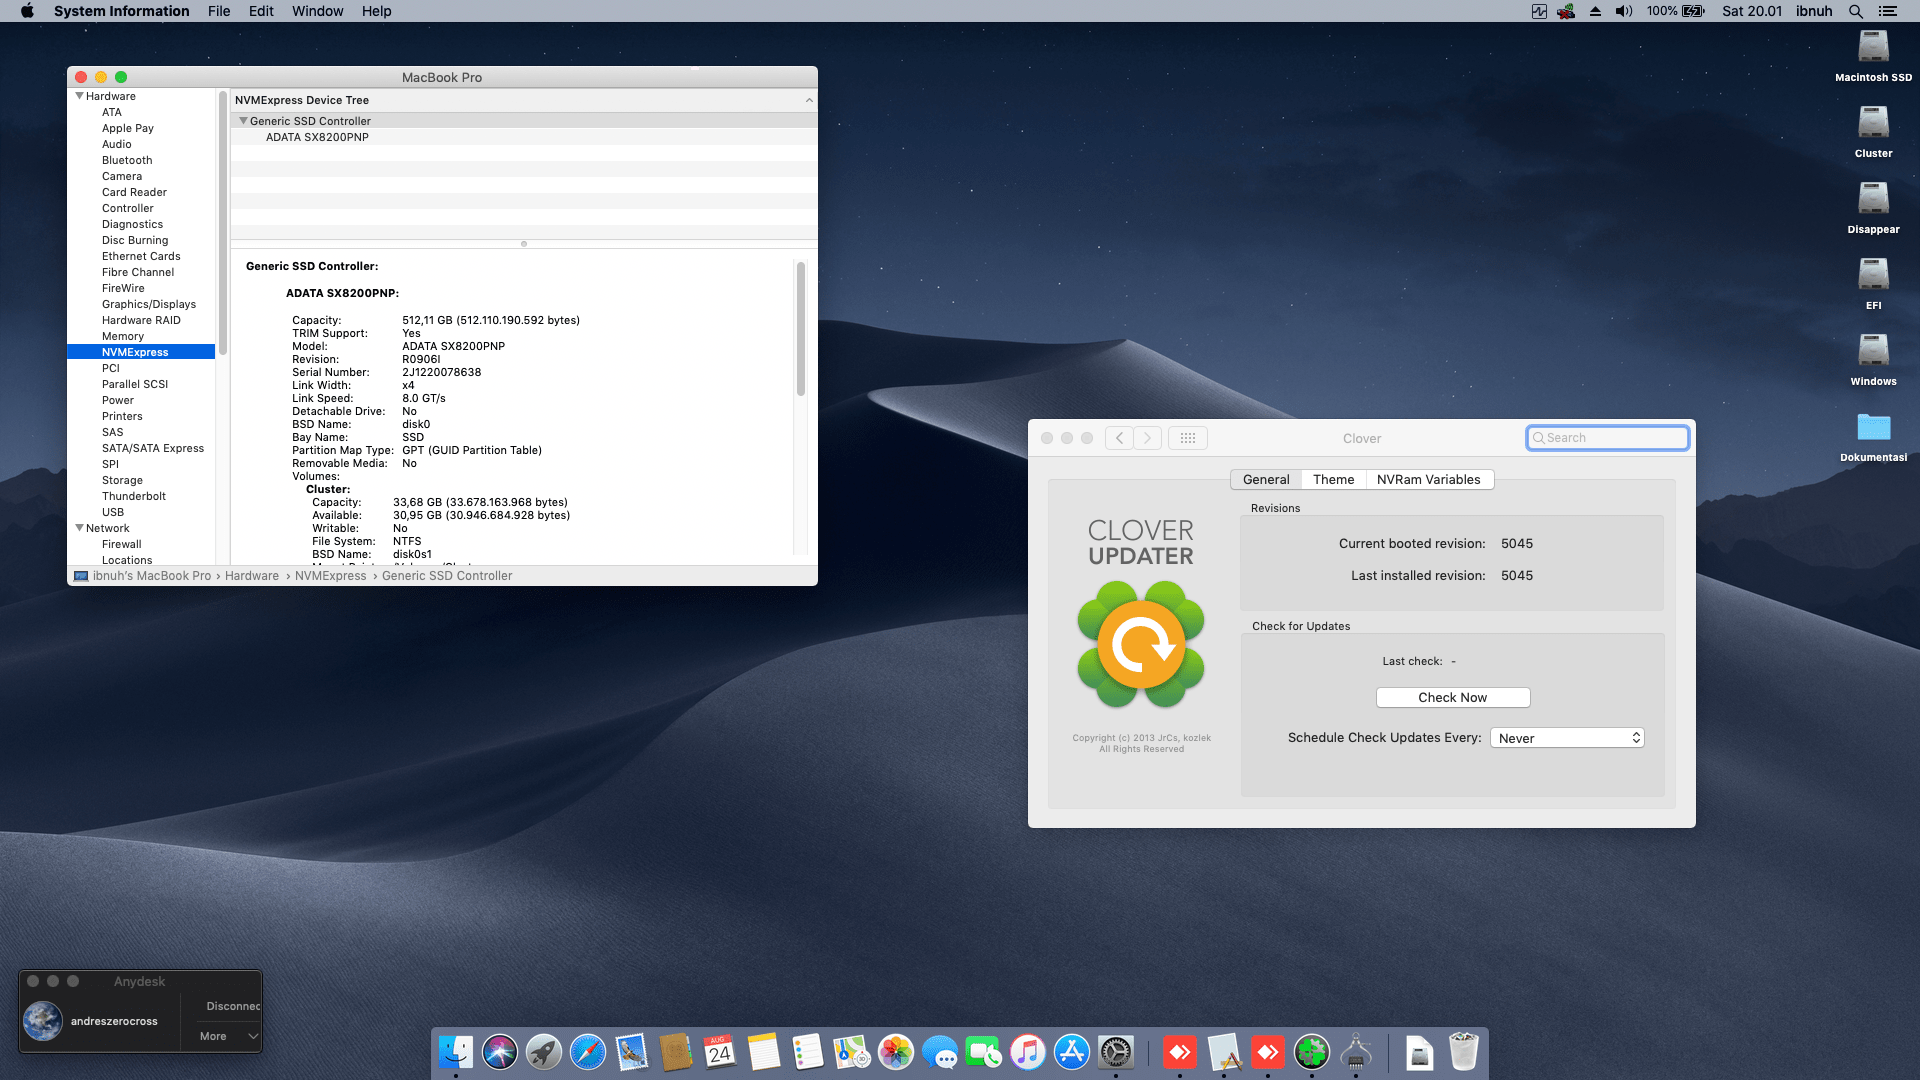Screen dimensions: 1920x1080
Task: Open Apple menu
Action: [27, 11]
